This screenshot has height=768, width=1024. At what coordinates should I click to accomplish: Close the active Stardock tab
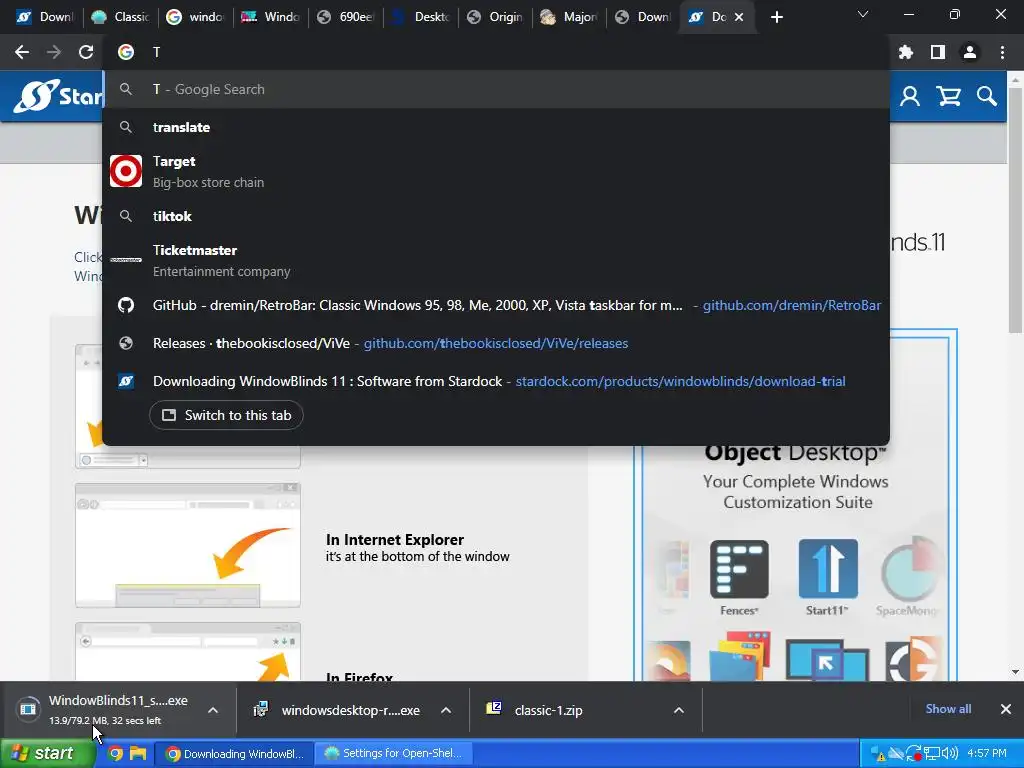coord(739,17)
